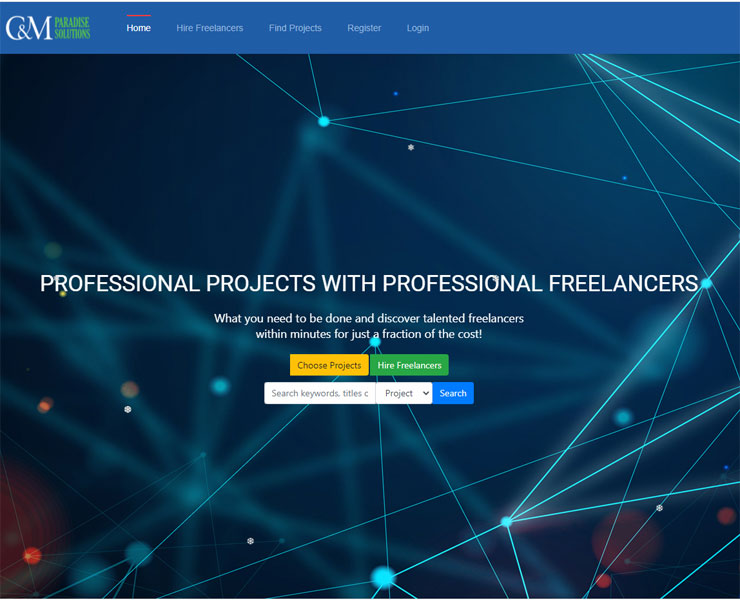
Task: Go to Hire Freelancers in the navbar
Action: point(210,28)
